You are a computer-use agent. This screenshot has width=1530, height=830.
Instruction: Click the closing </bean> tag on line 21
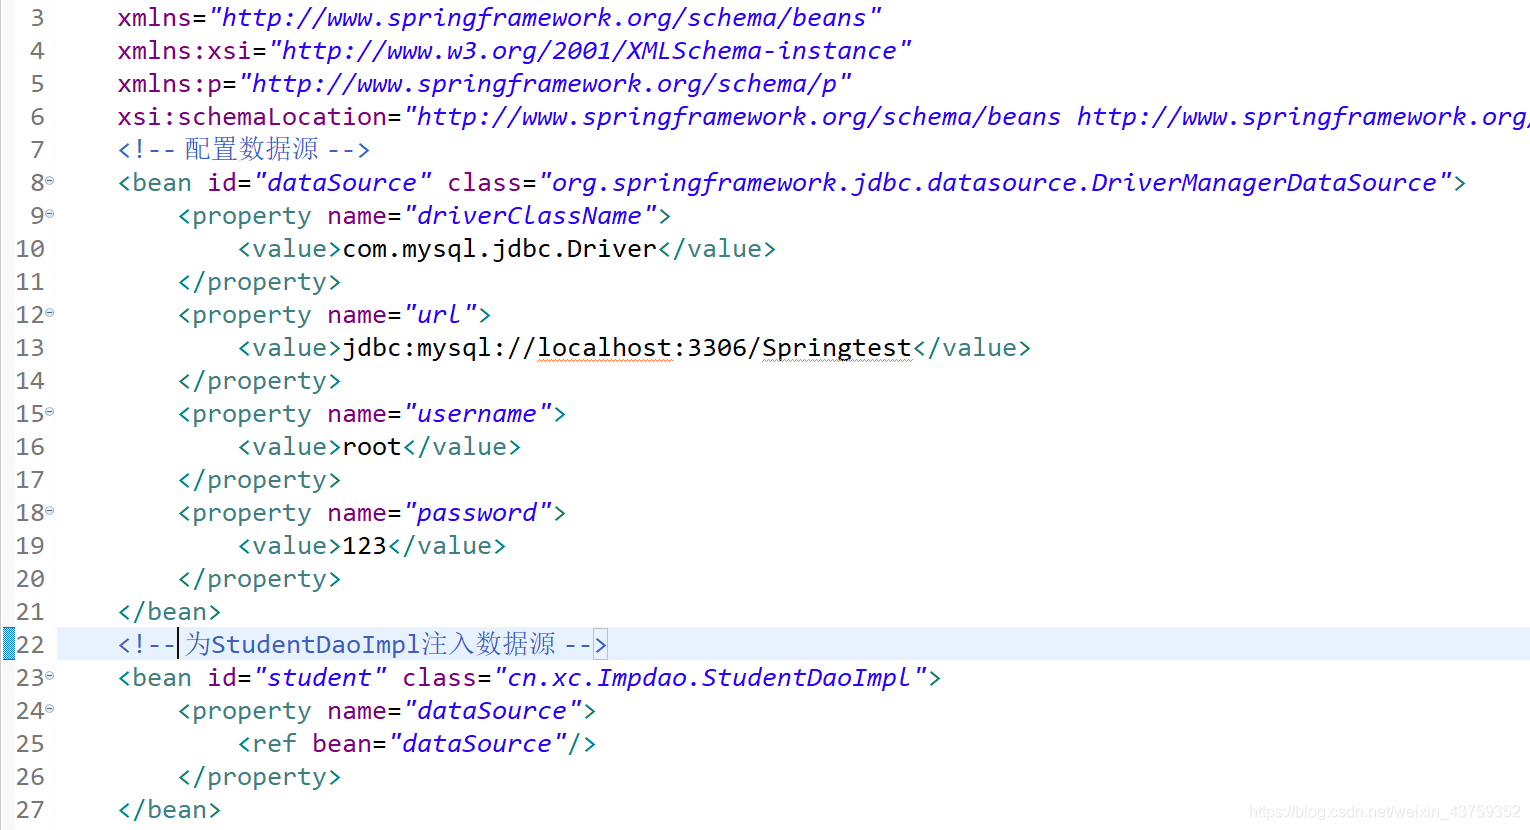click(x=169, y=611)
